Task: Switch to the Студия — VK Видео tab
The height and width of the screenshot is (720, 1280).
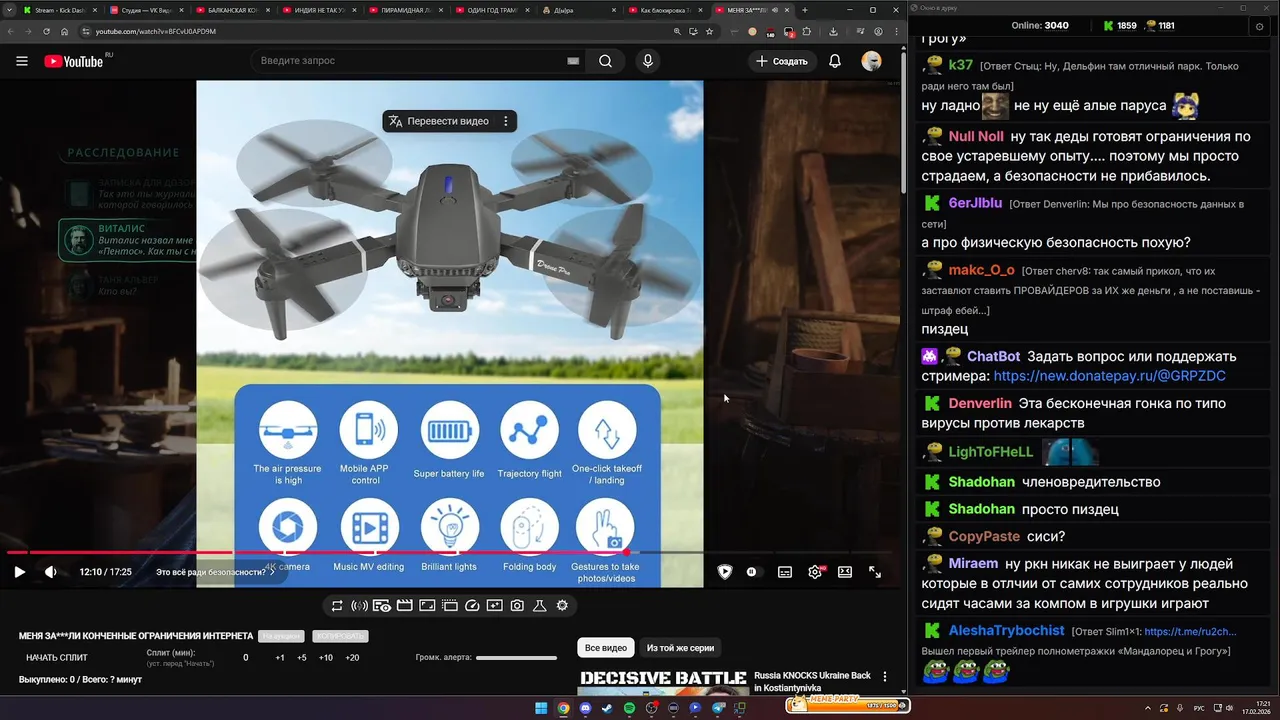Action: (146, 10)
